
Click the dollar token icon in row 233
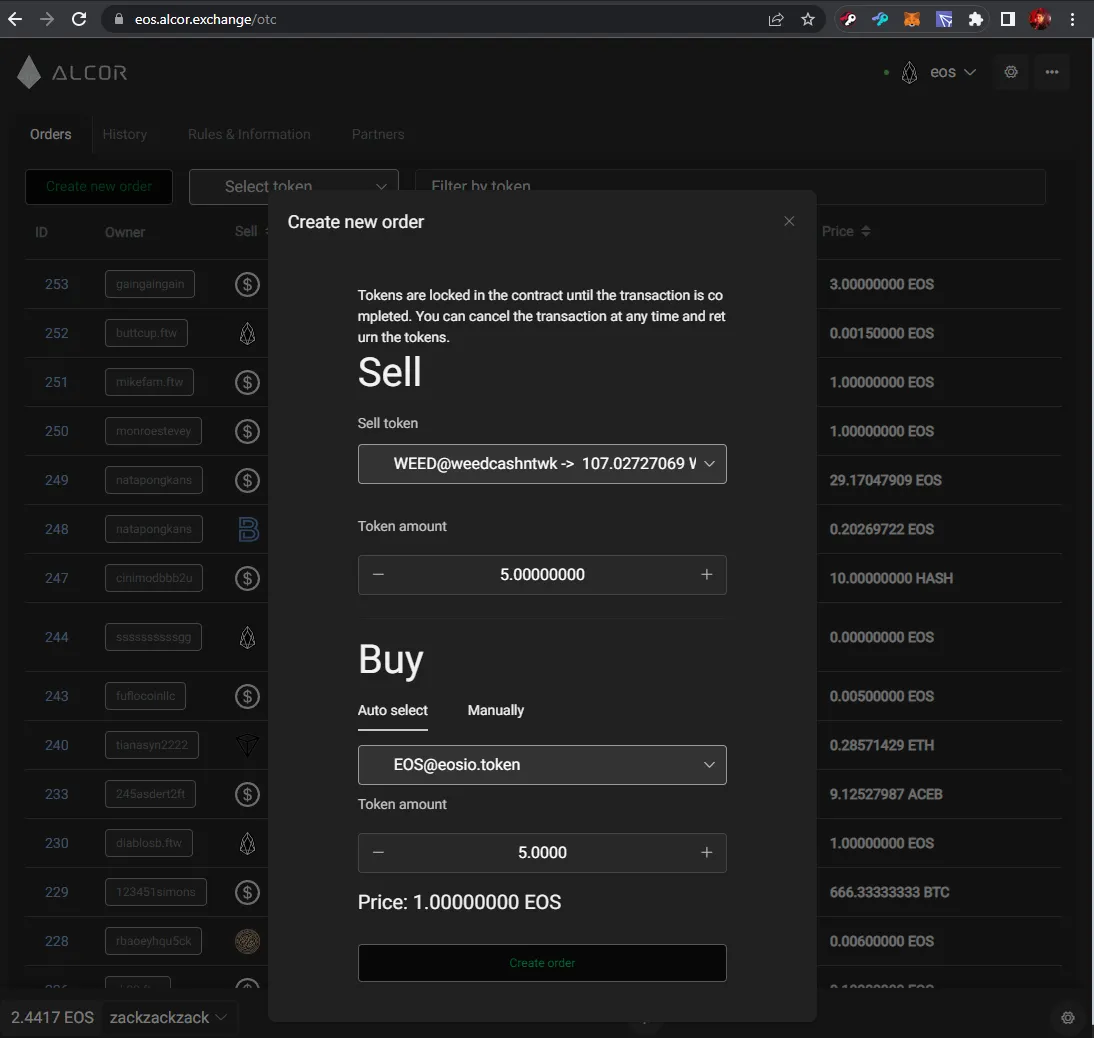pos(247,794)
